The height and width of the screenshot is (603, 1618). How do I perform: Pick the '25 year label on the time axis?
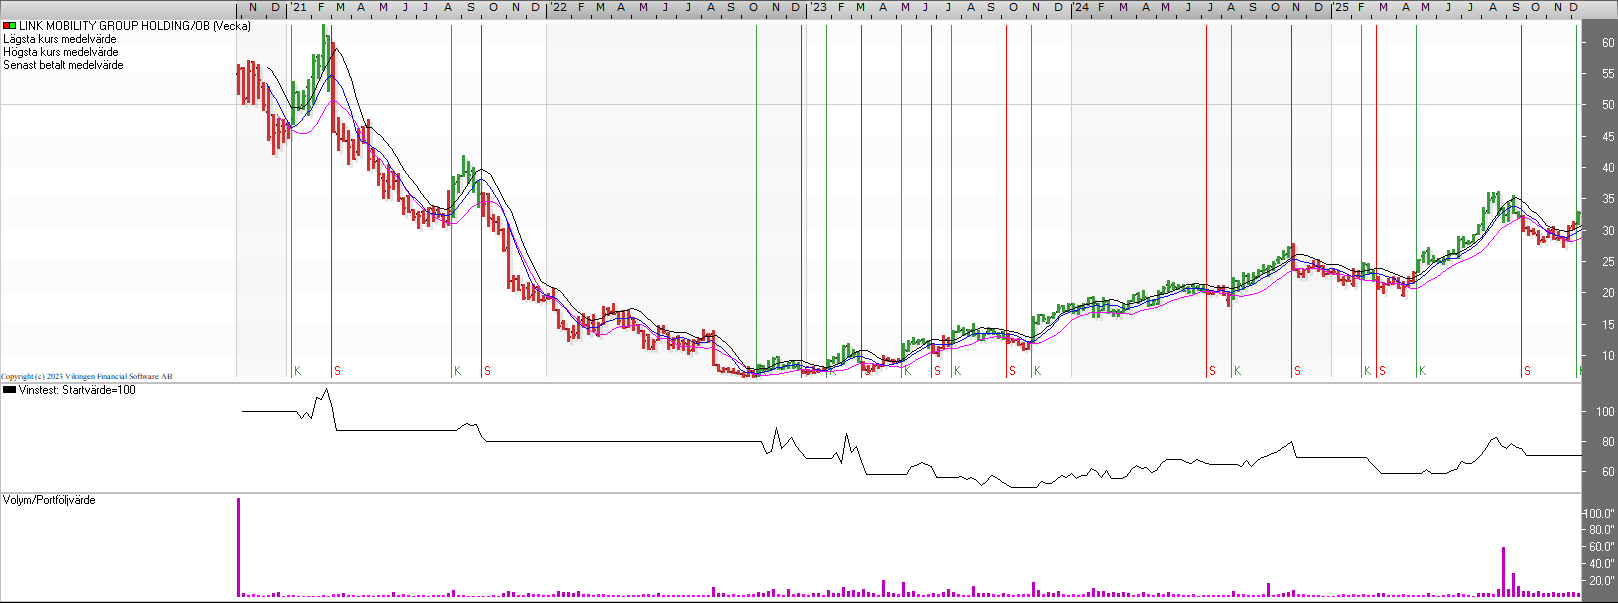1341,8
